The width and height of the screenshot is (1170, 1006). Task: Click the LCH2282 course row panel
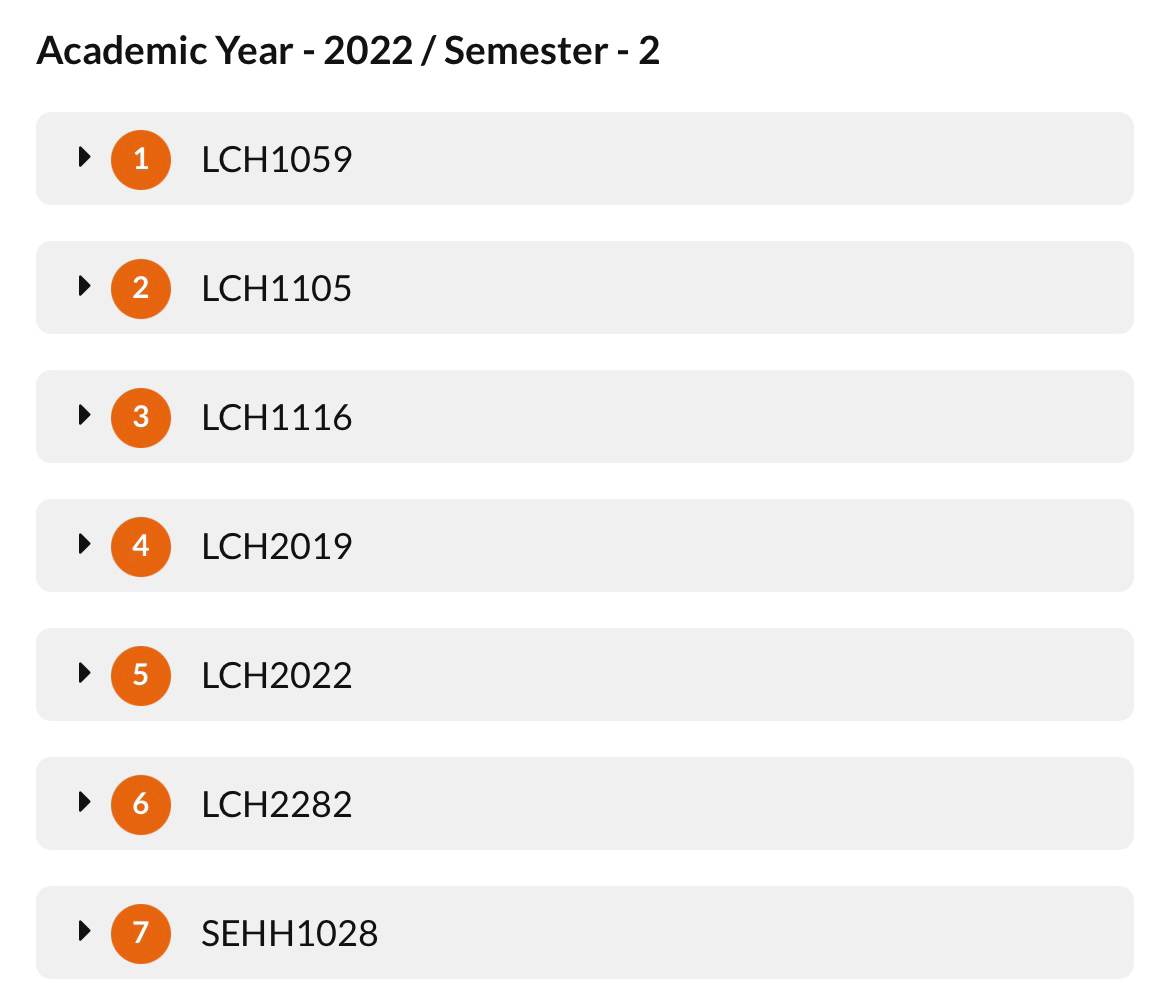585,804
